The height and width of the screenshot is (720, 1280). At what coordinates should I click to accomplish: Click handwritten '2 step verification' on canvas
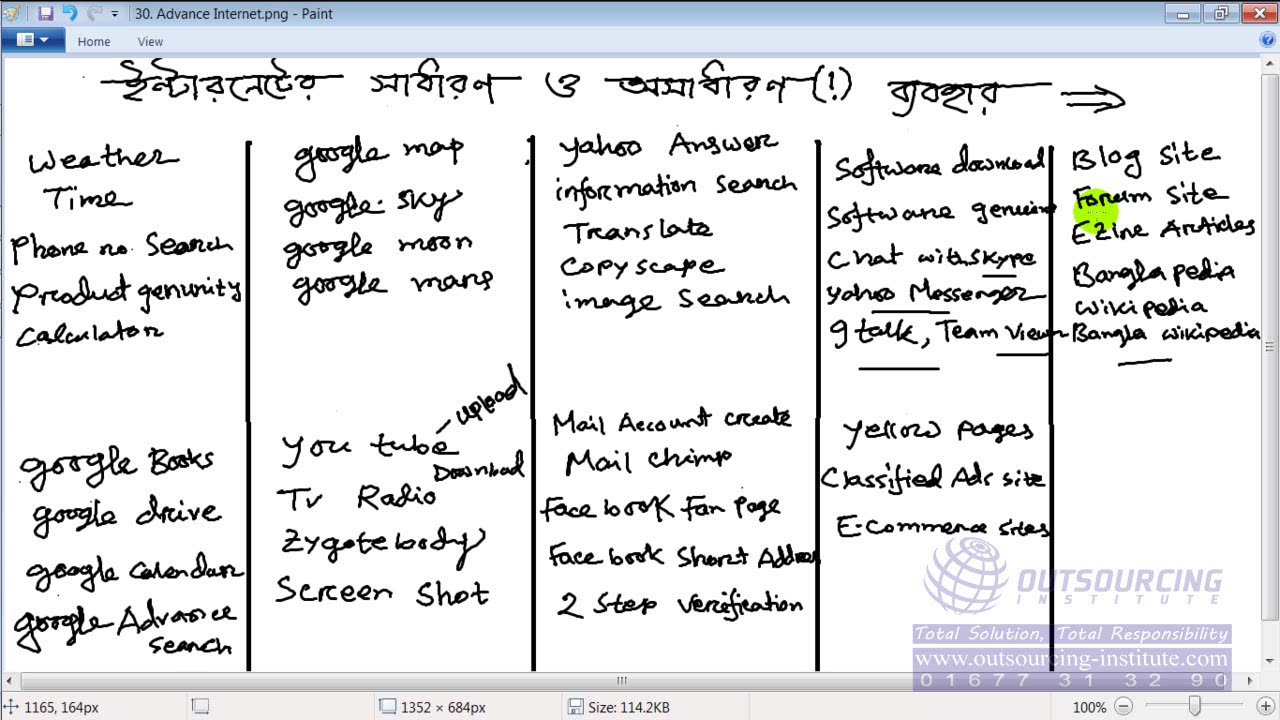(681, 605)
